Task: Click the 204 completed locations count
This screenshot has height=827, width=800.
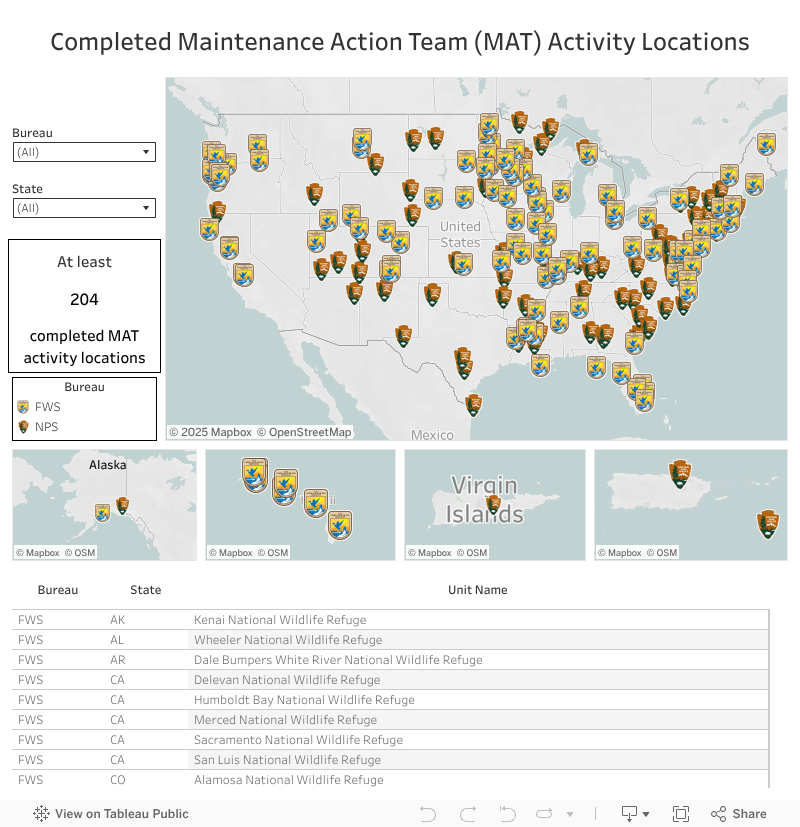Action: (x=84, y=300)
